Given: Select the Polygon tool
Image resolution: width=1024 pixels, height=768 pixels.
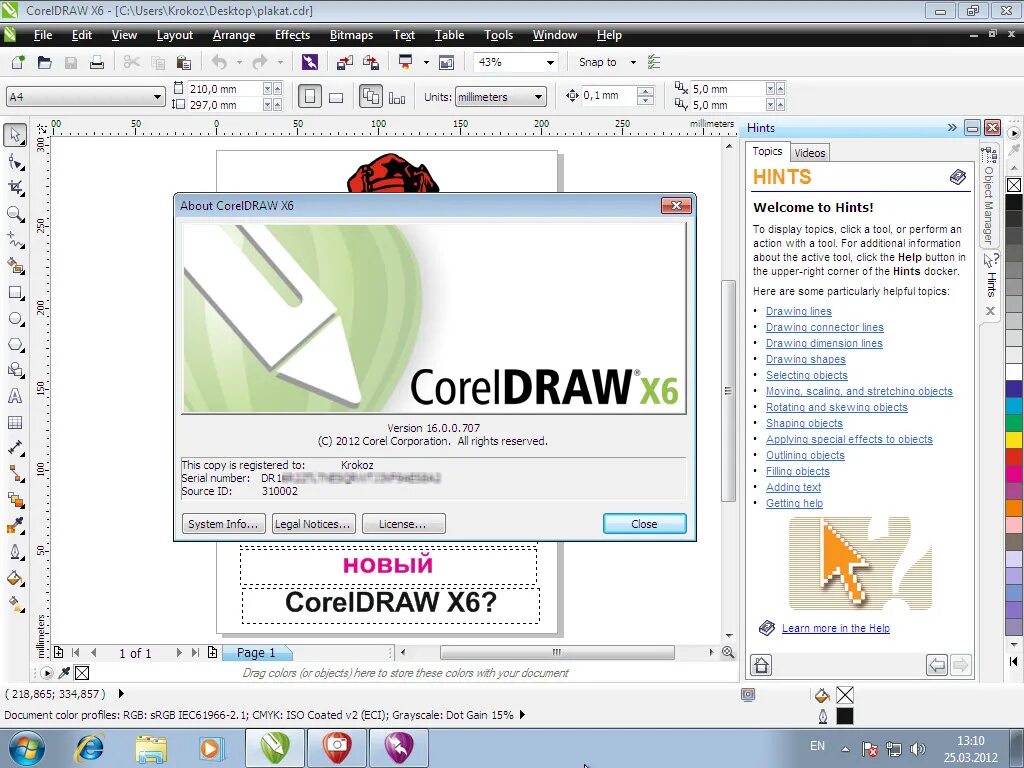Looking at the screenshot, I should (x=15, y=345).
